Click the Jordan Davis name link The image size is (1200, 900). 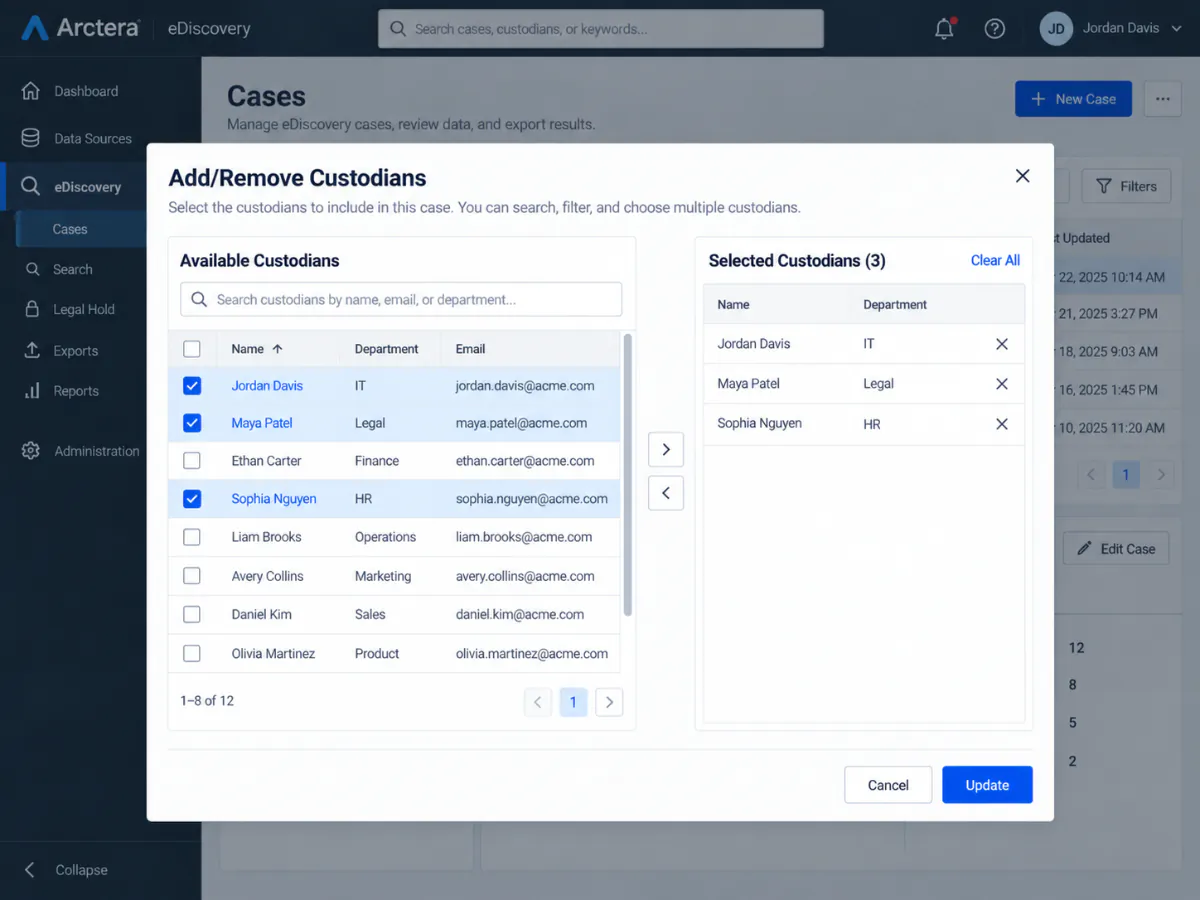coord(267,386)
